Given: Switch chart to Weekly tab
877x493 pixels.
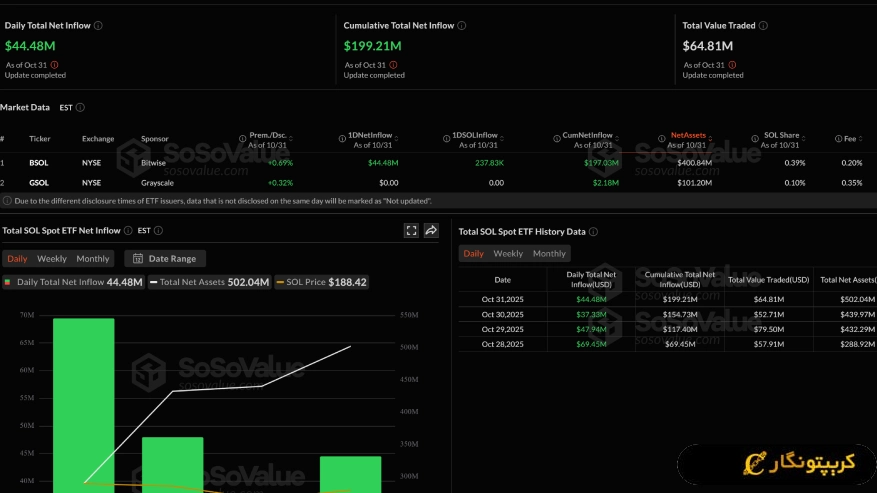Looking at the screenshot, I should (x=52, y=259).
